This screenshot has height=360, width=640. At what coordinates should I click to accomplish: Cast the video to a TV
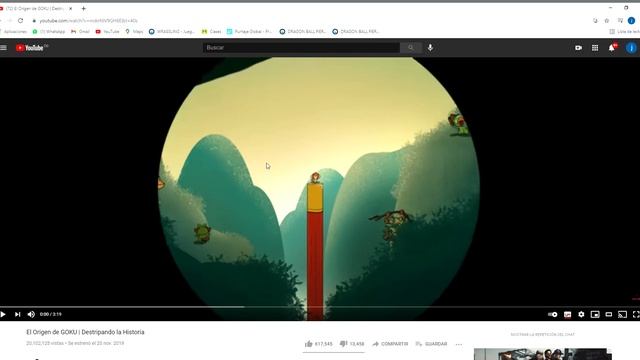click(622, 314)
